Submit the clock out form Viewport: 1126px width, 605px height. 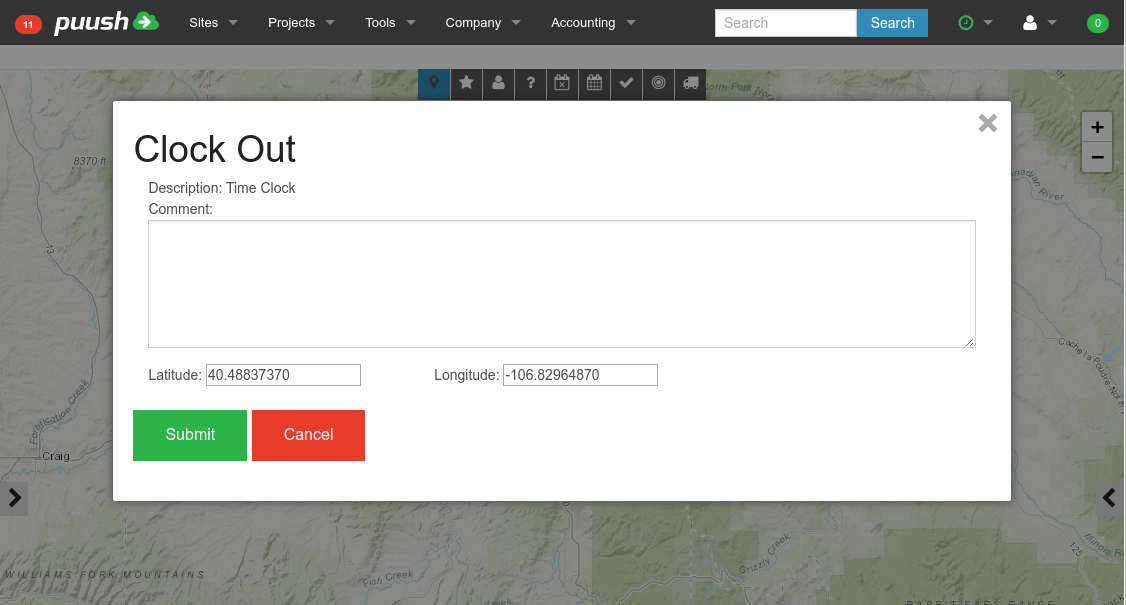[190, 435]
